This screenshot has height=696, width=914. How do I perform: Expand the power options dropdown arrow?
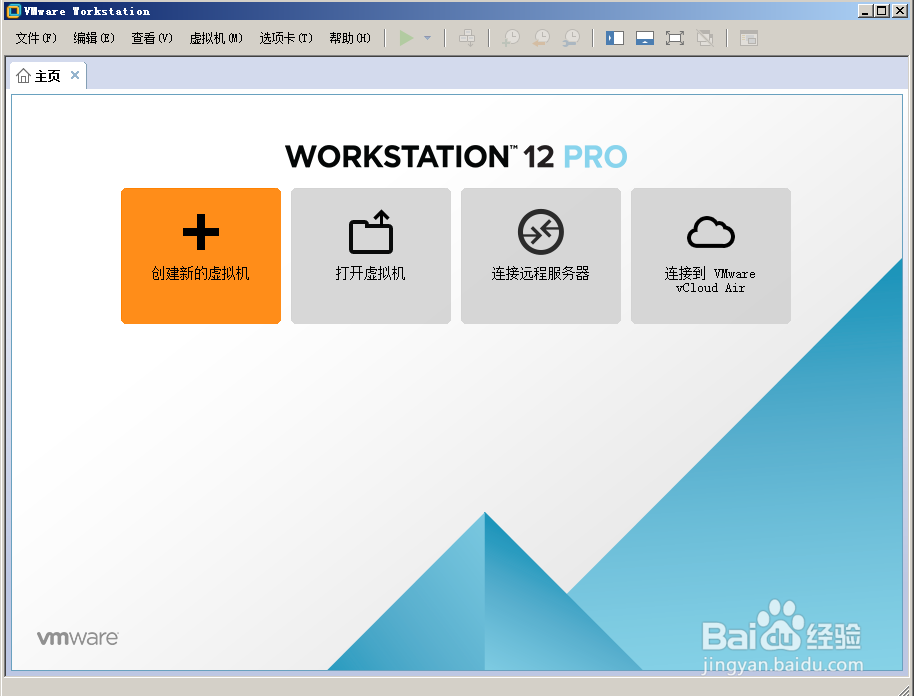click(427, 38)
